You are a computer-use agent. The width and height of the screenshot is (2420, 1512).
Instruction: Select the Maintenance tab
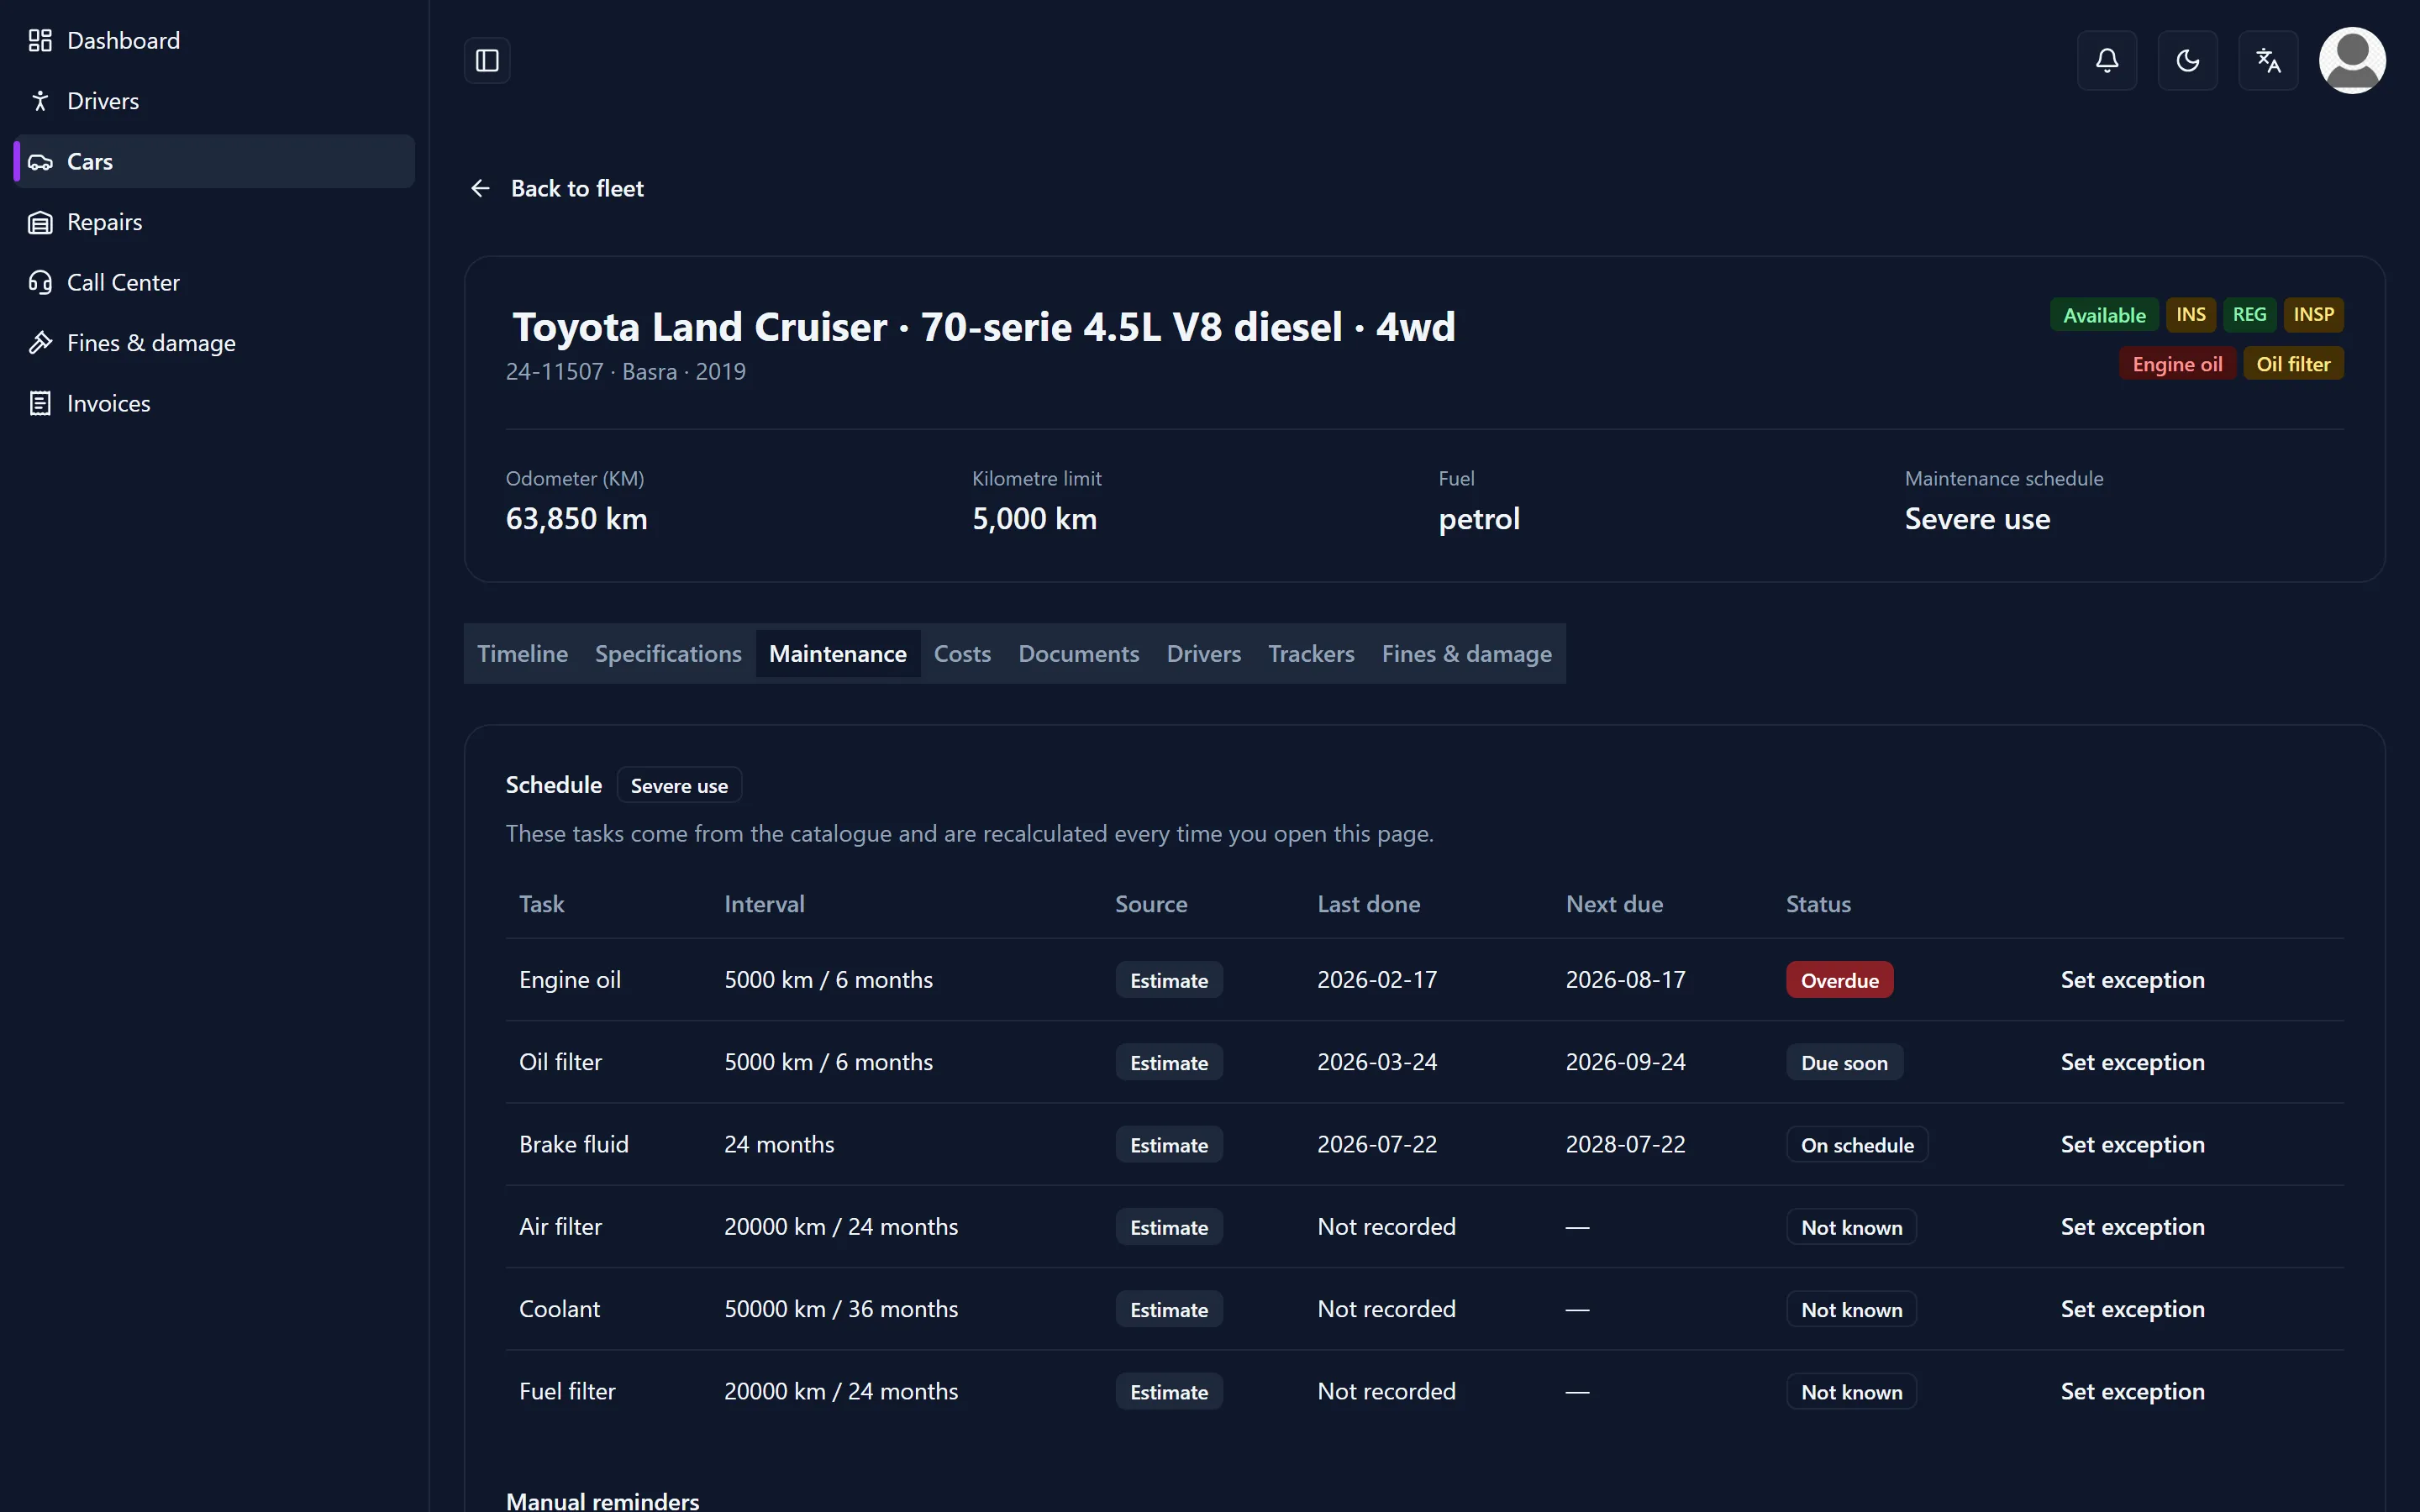point(837,654)
